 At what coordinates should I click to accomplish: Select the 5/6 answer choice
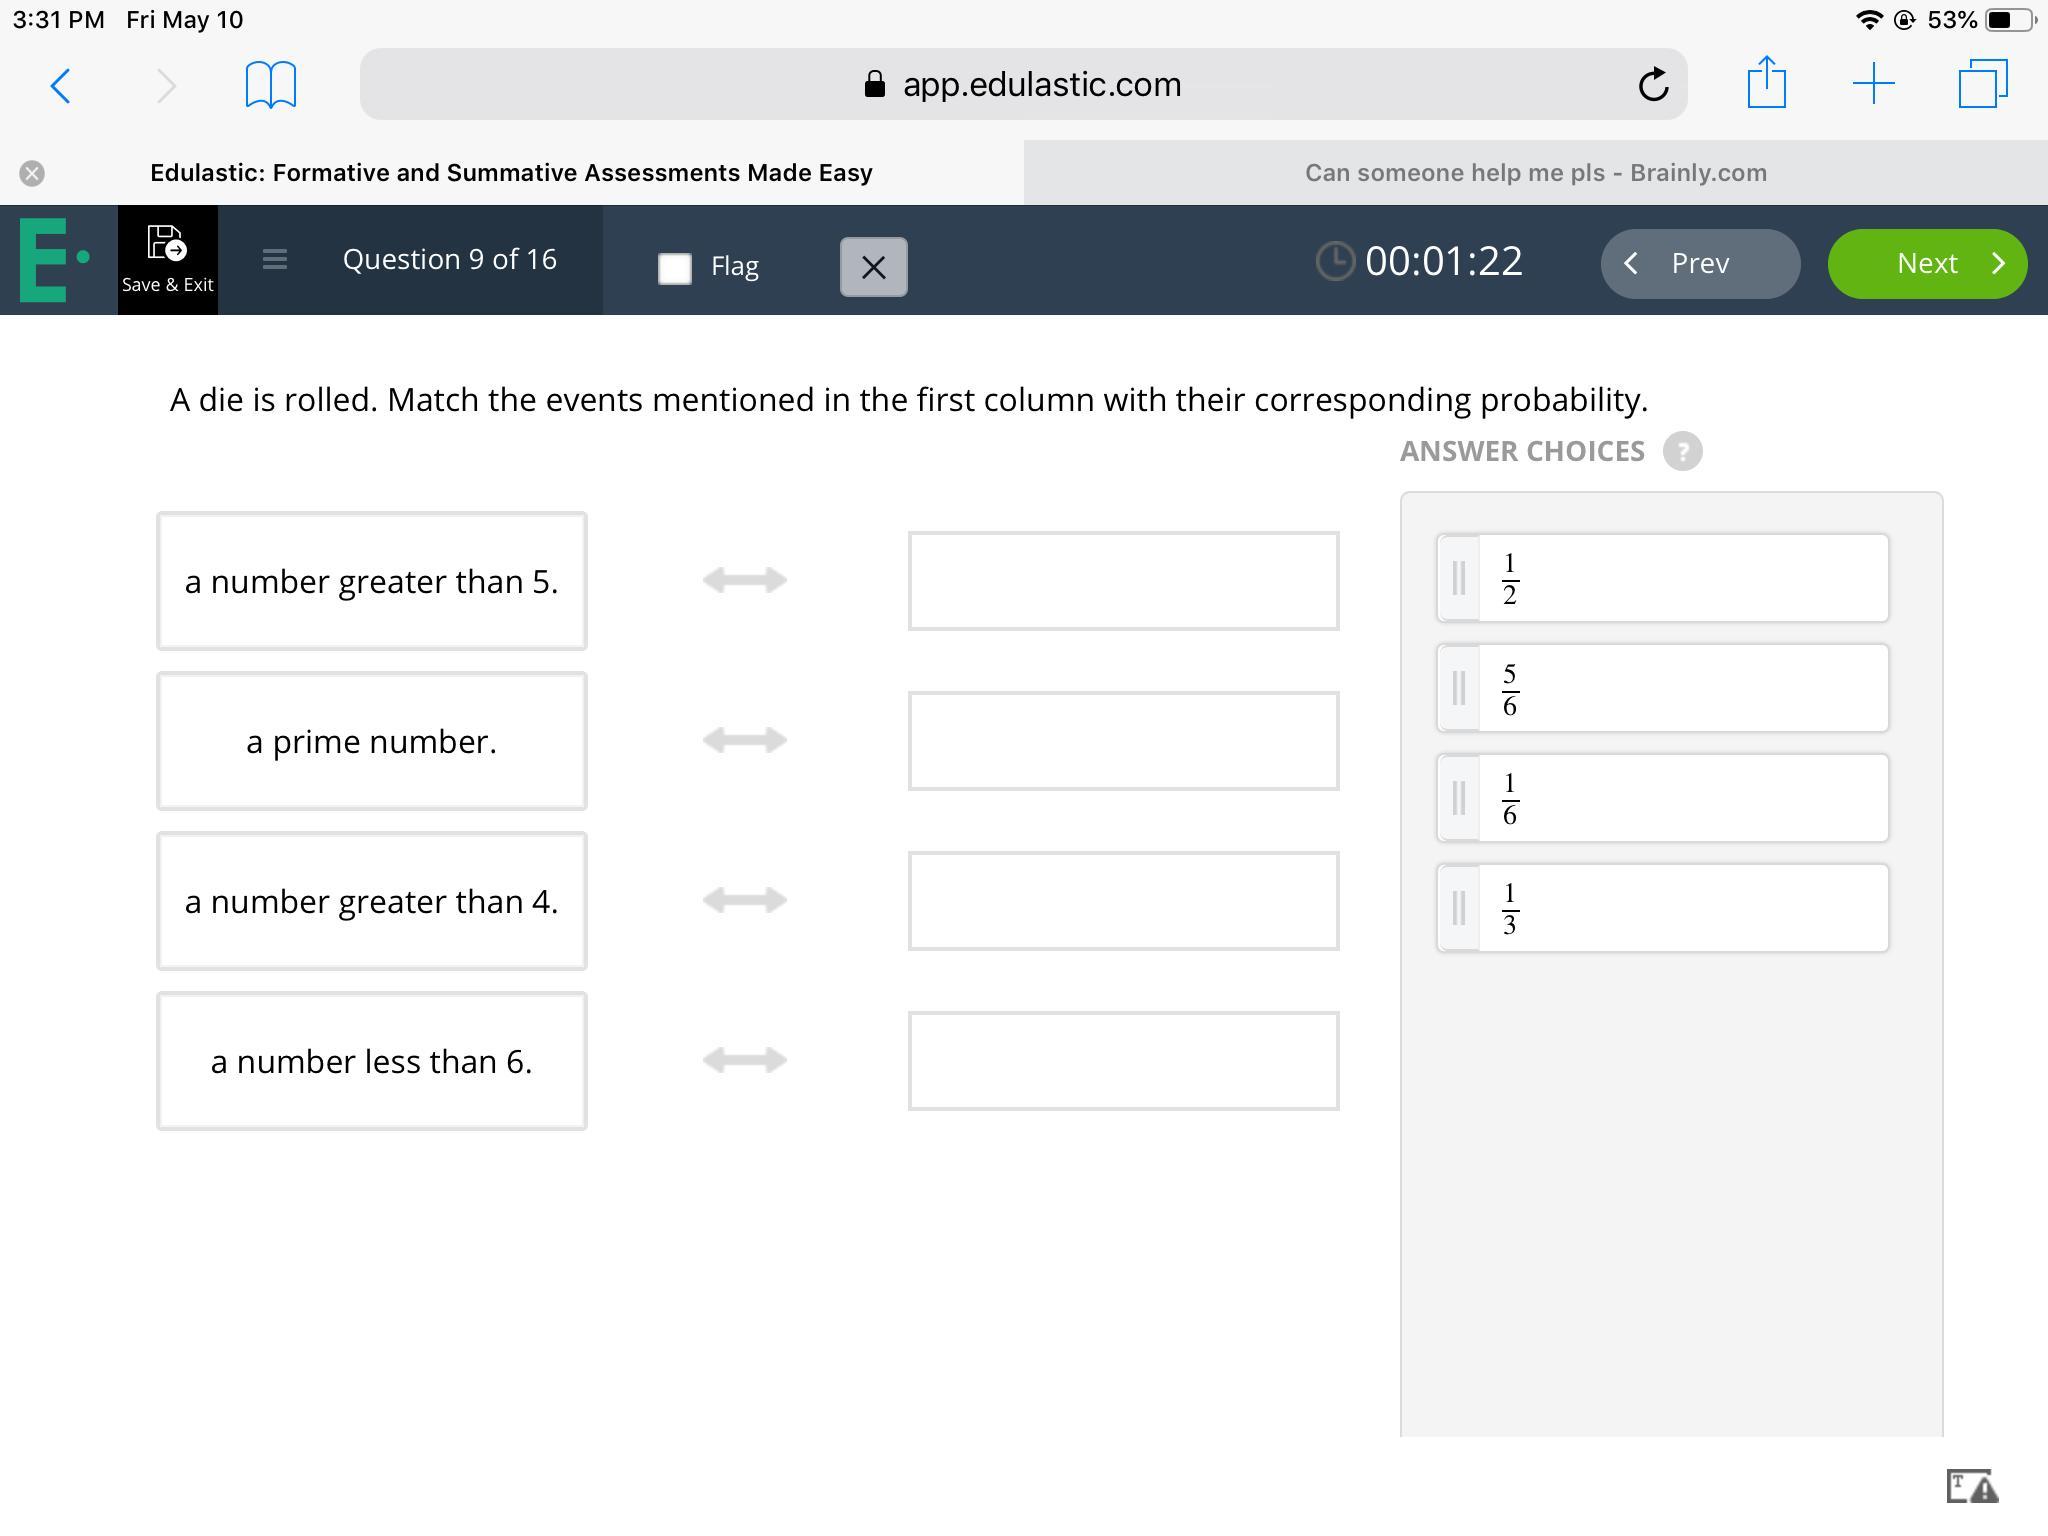[x=1662, y=688]
